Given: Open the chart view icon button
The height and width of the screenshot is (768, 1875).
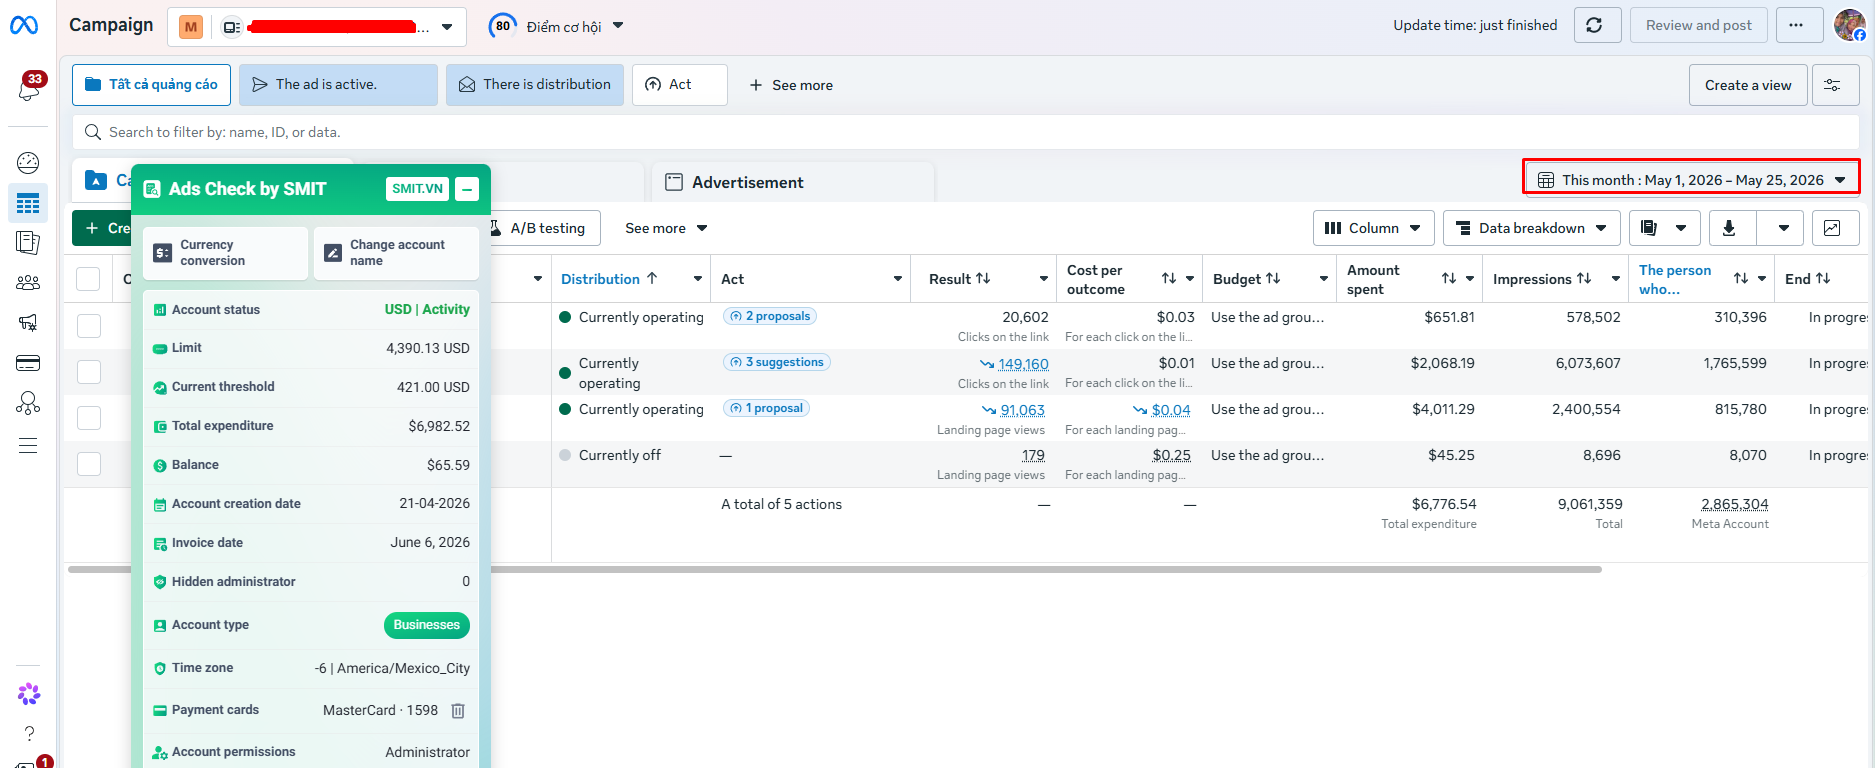Looking at the screenshot, I should [x=1835, y=228].
